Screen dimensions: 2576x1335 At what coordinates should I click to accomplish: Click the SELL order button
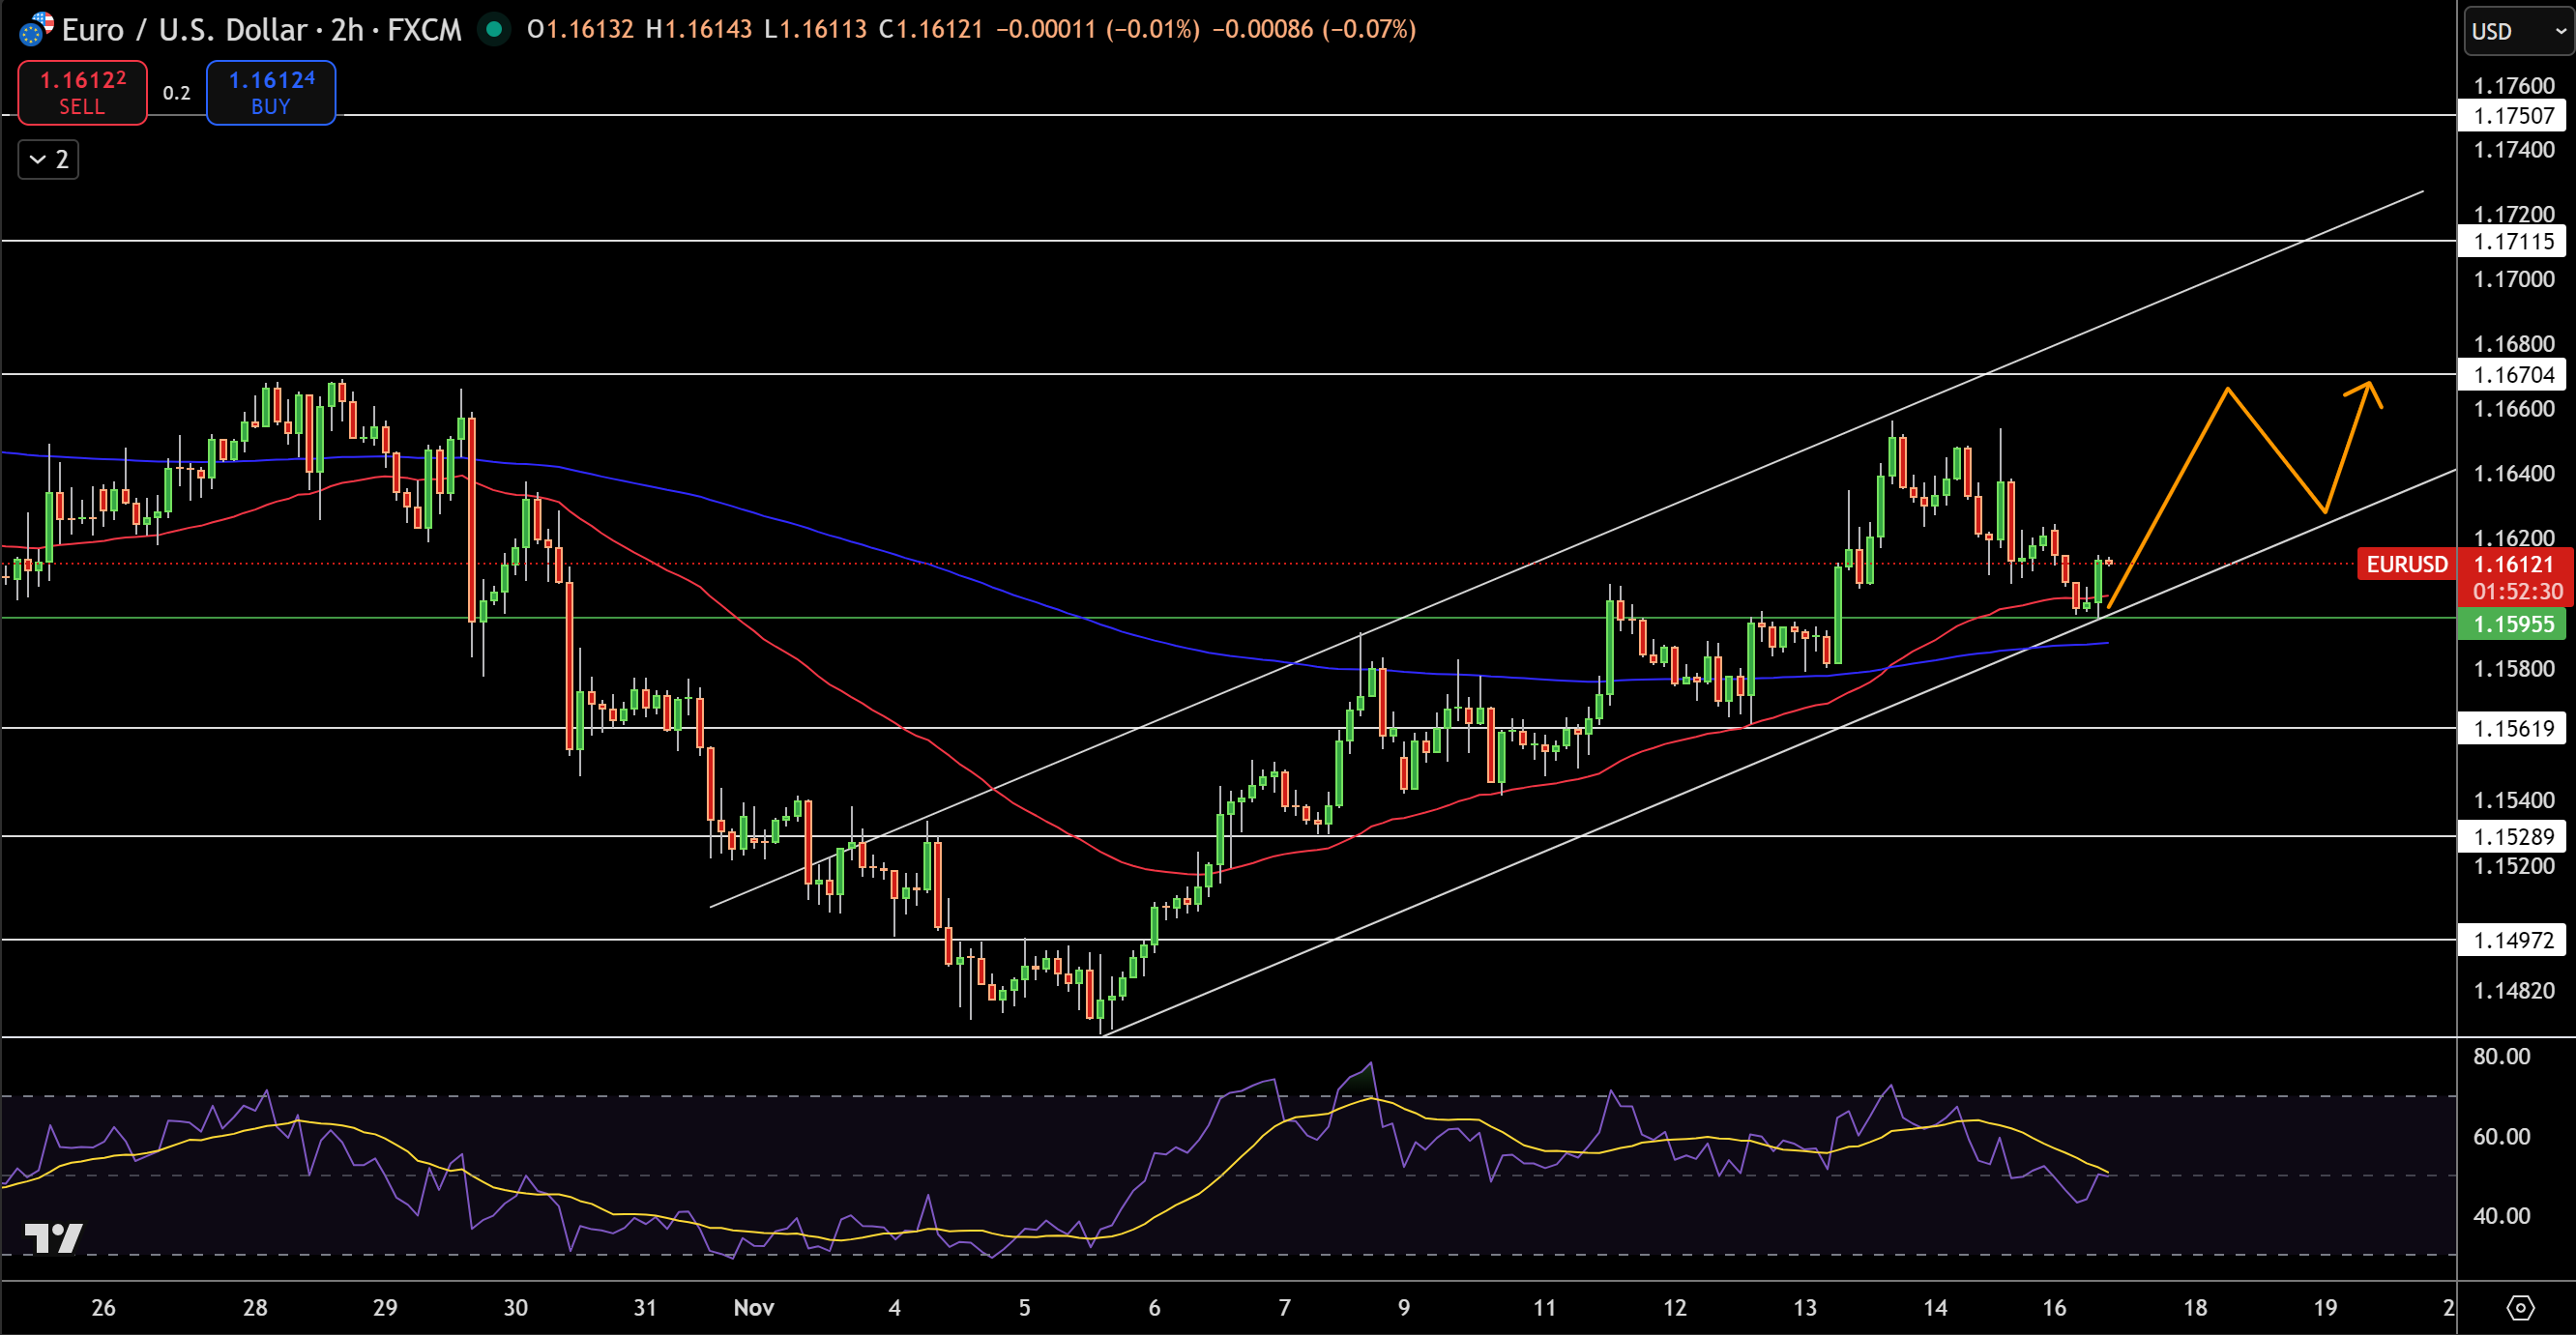pyautogui.click(x=82, y=92)
